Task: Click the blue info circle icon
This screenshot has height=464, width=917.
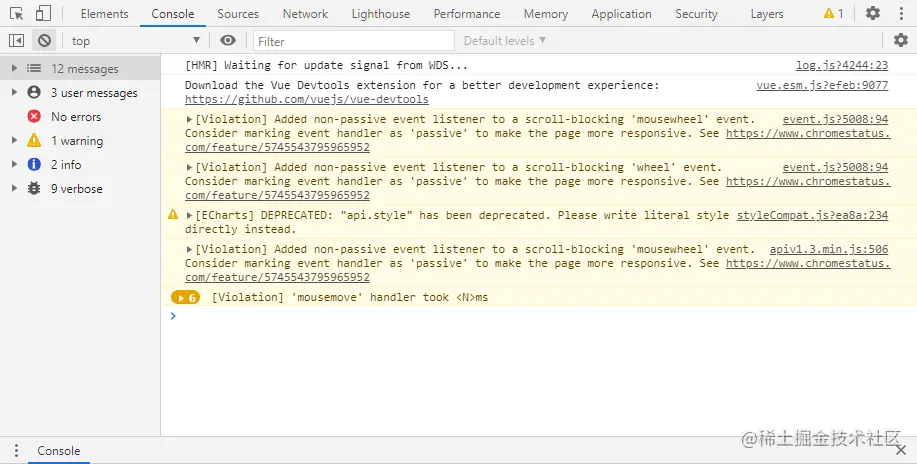Action: point(34,164)
